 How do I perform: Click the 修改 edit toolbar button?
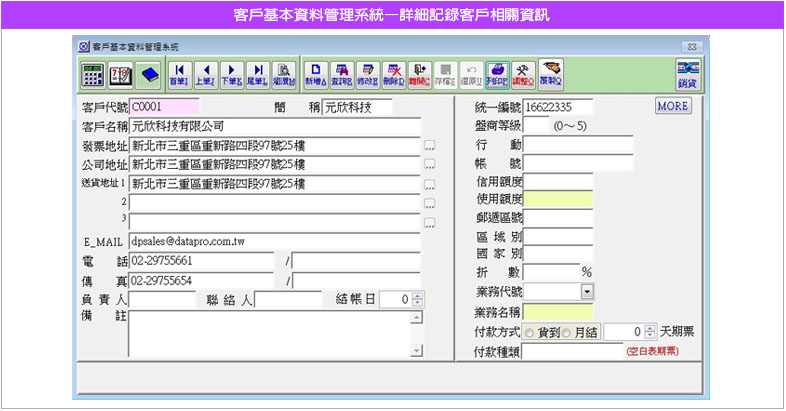coord(367,74)
